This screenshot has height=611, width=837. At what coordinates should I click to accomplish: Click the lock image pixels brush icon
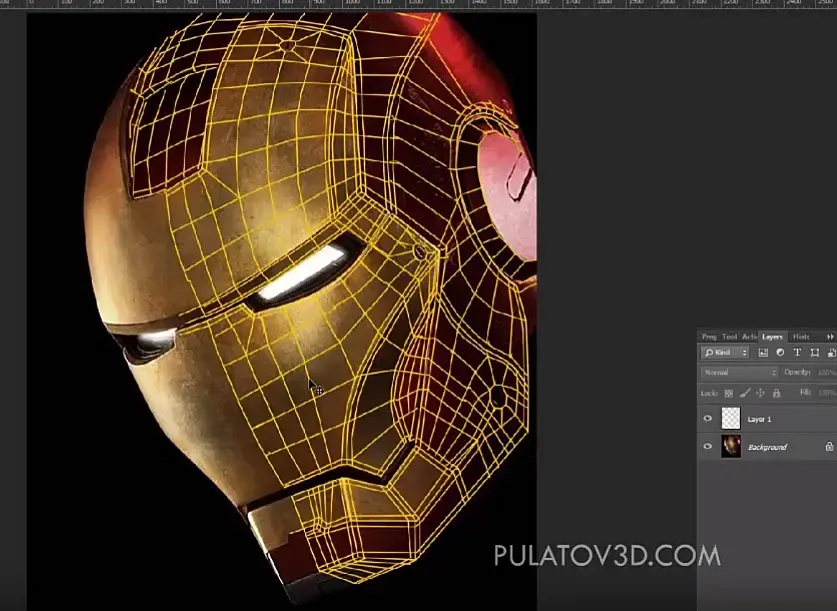745,393
